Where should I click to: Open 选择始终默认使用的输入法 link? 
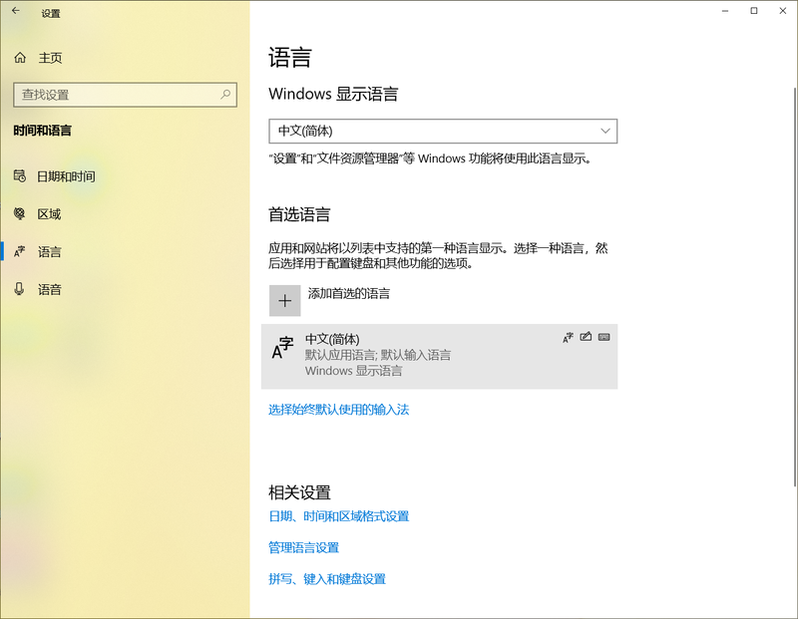coord(339,410)
